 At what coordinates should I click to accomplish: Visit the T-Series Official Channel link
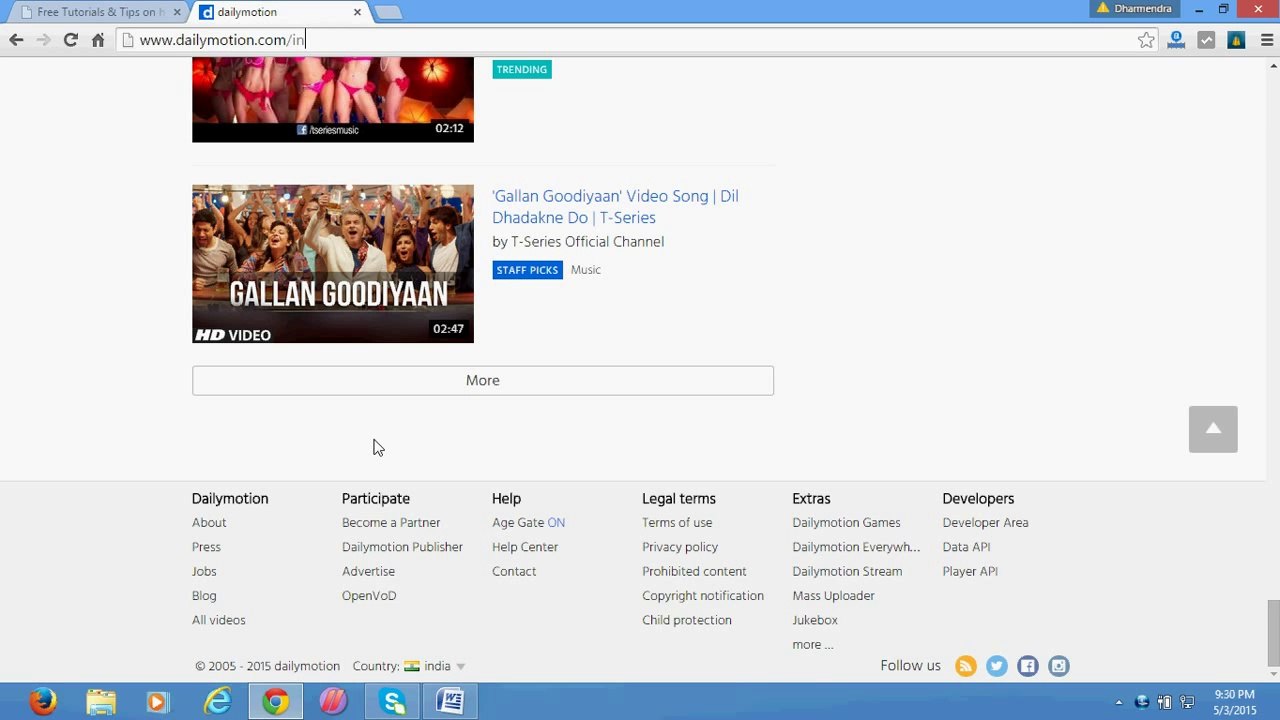pyautogui.click(x=588, y=242)
